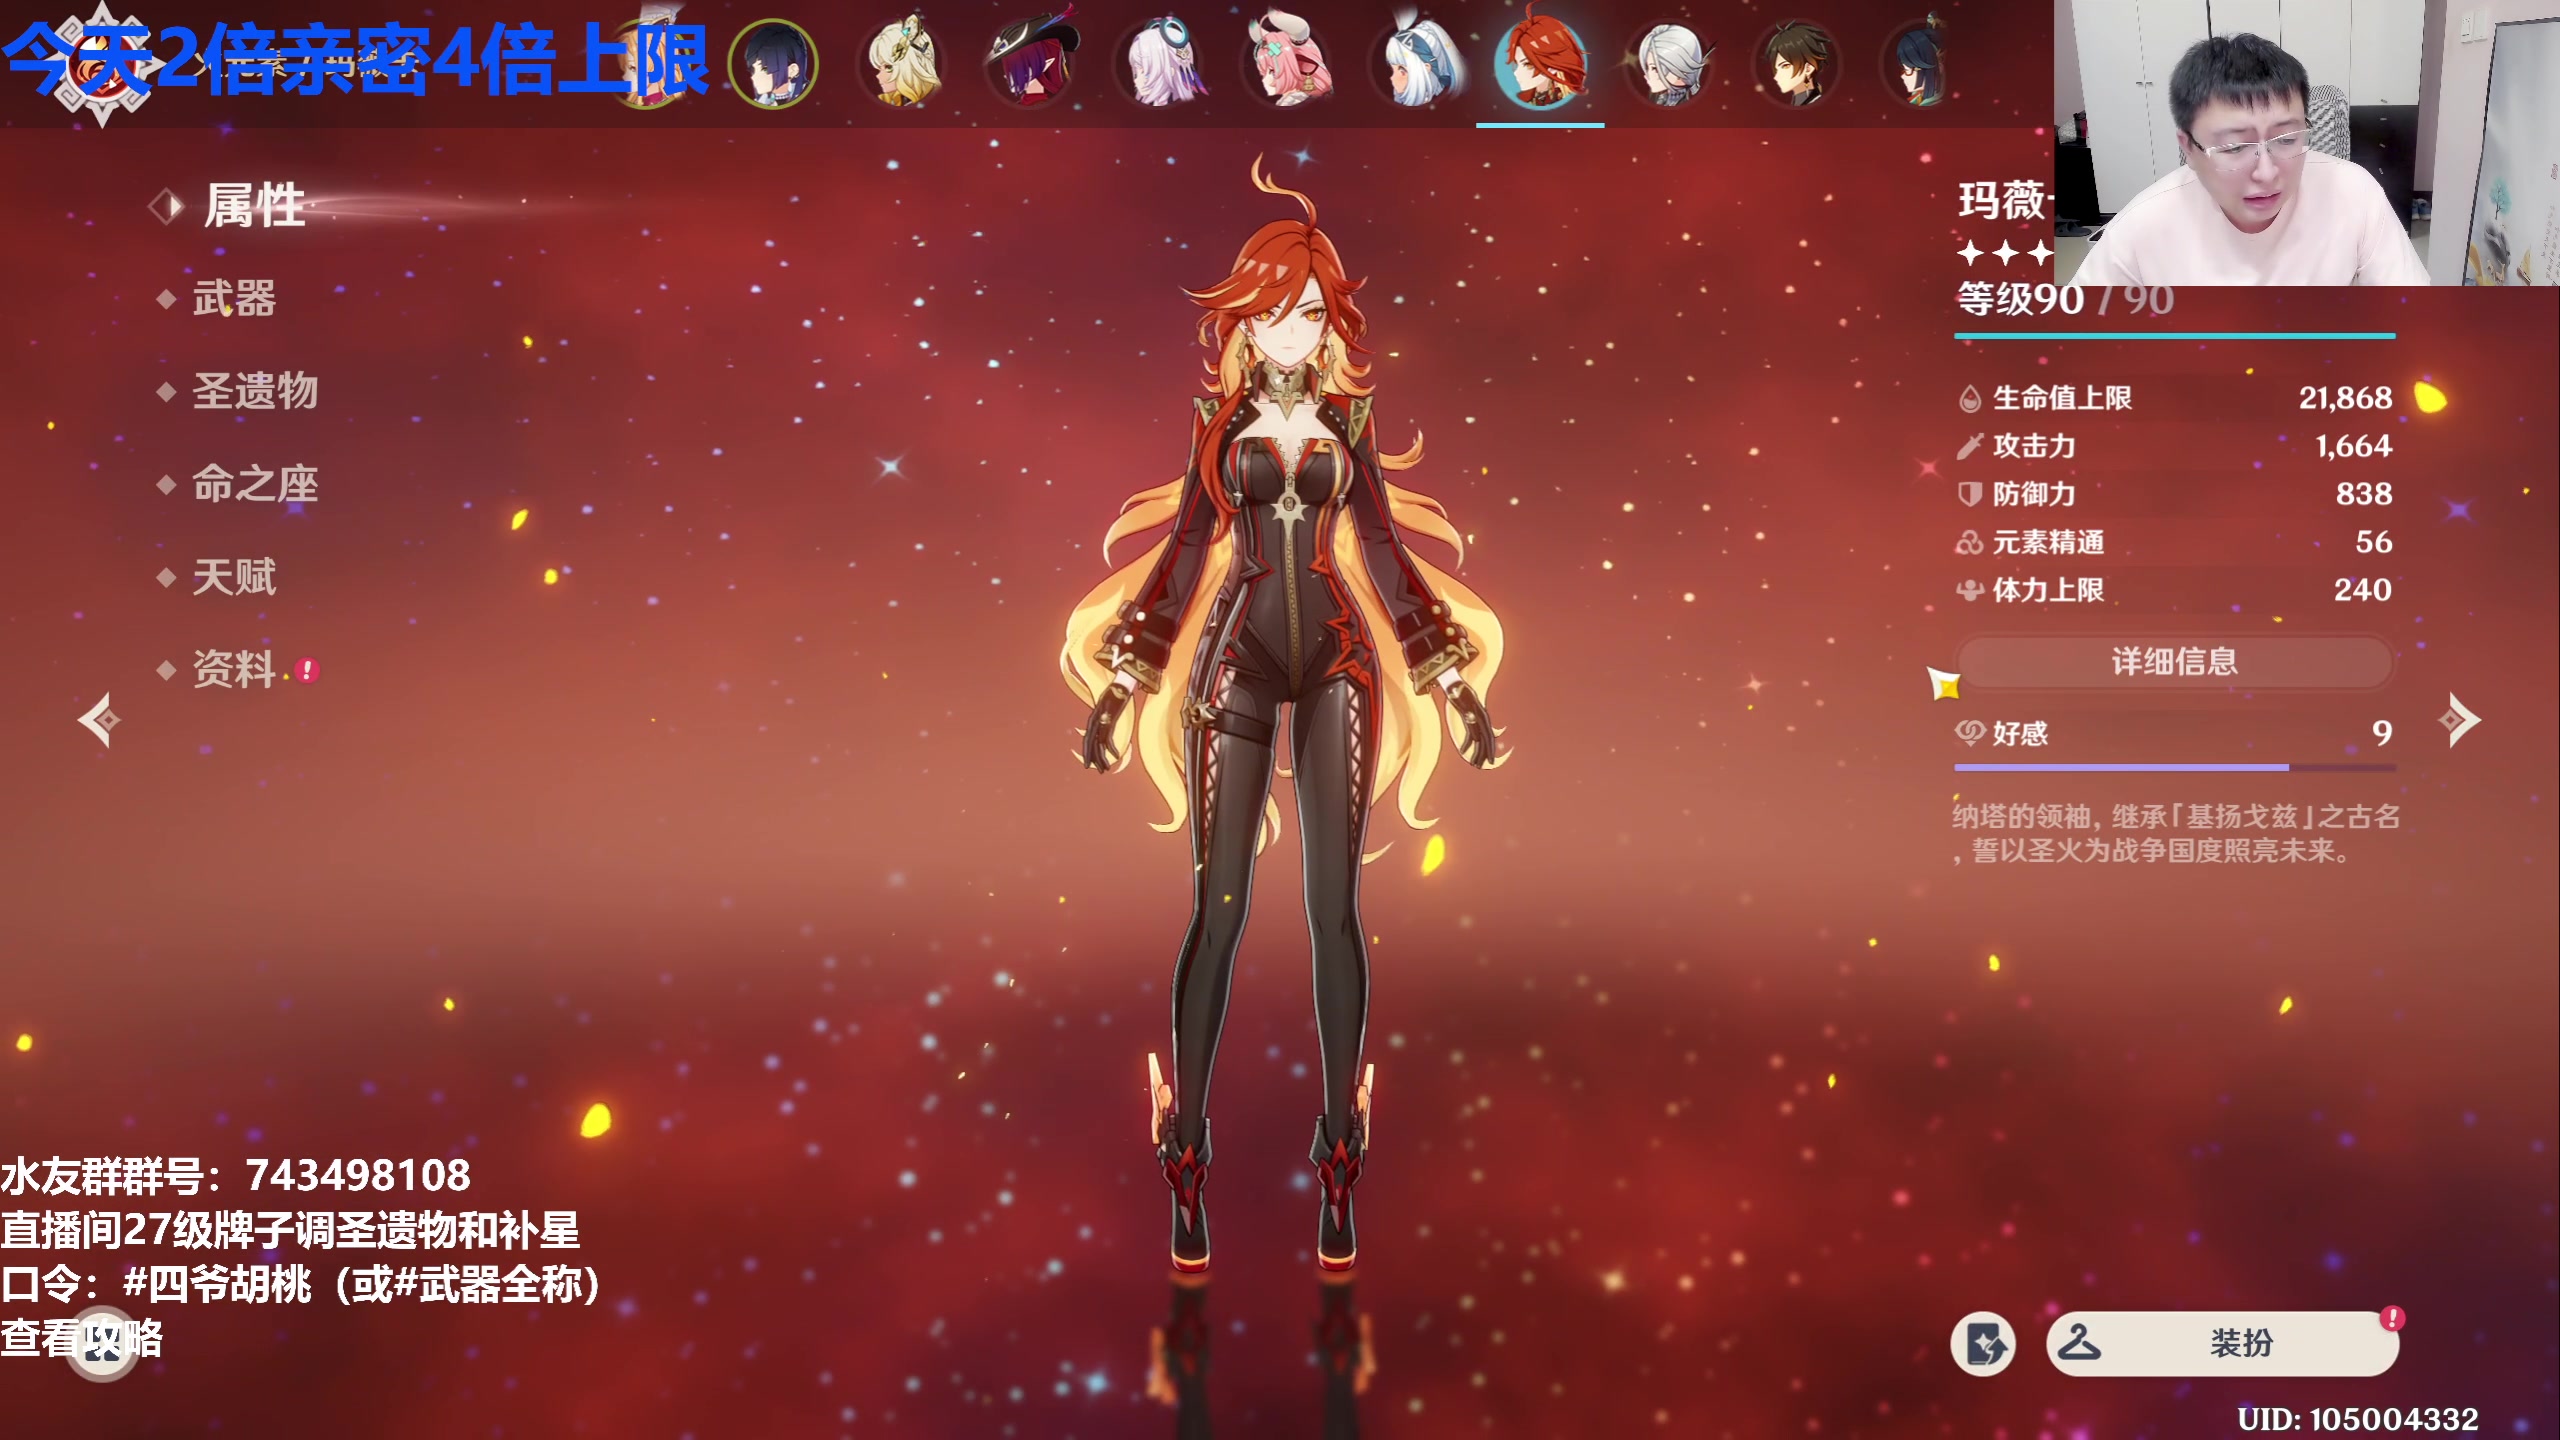This screenshot has width=2560, height=1440.
Task: Click the sword icon next to 攻击力
Action: [x=1969, y=446]
